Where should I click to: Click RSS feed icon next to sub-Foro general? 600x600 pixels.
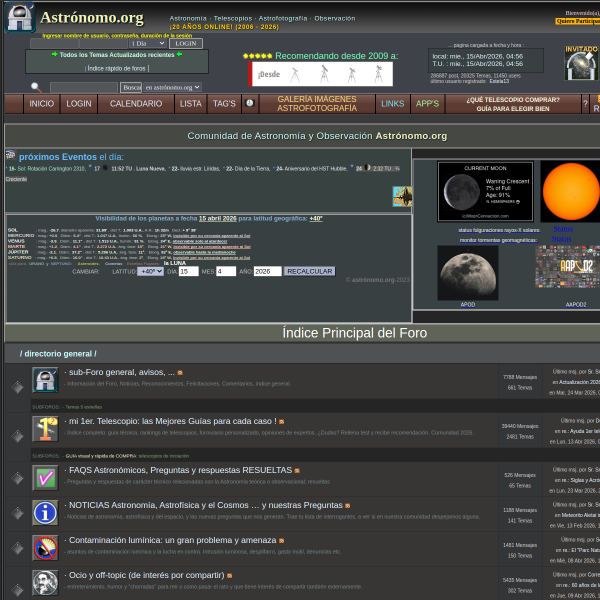pyautogui.click(x=180, y=373)
